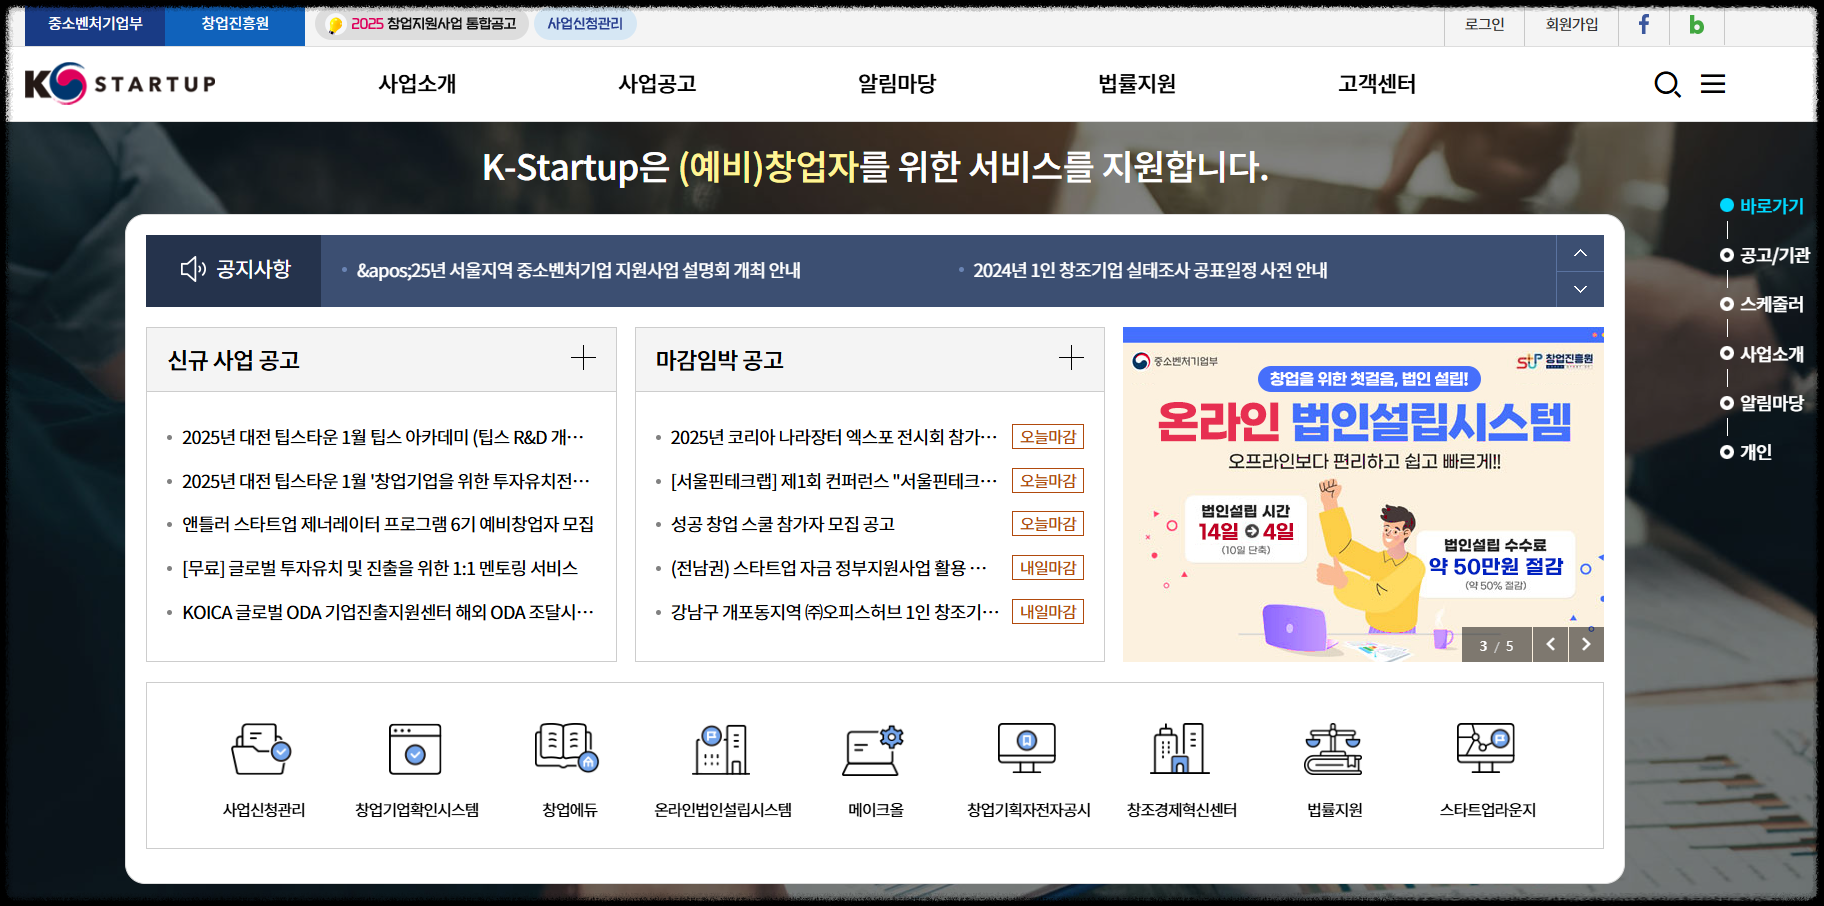Switch to the 창업진흥원 tab

pos(235,26)
